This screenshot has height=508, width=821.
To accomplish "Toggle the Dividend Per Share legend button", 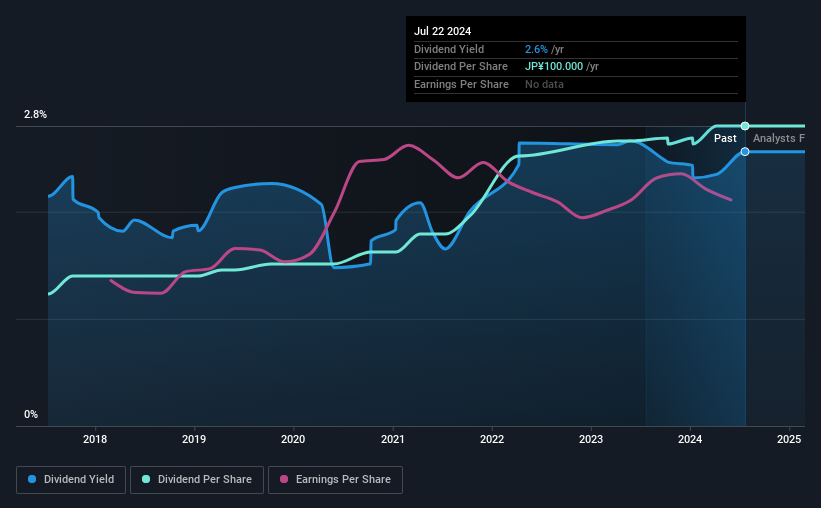I will point(197,480).
